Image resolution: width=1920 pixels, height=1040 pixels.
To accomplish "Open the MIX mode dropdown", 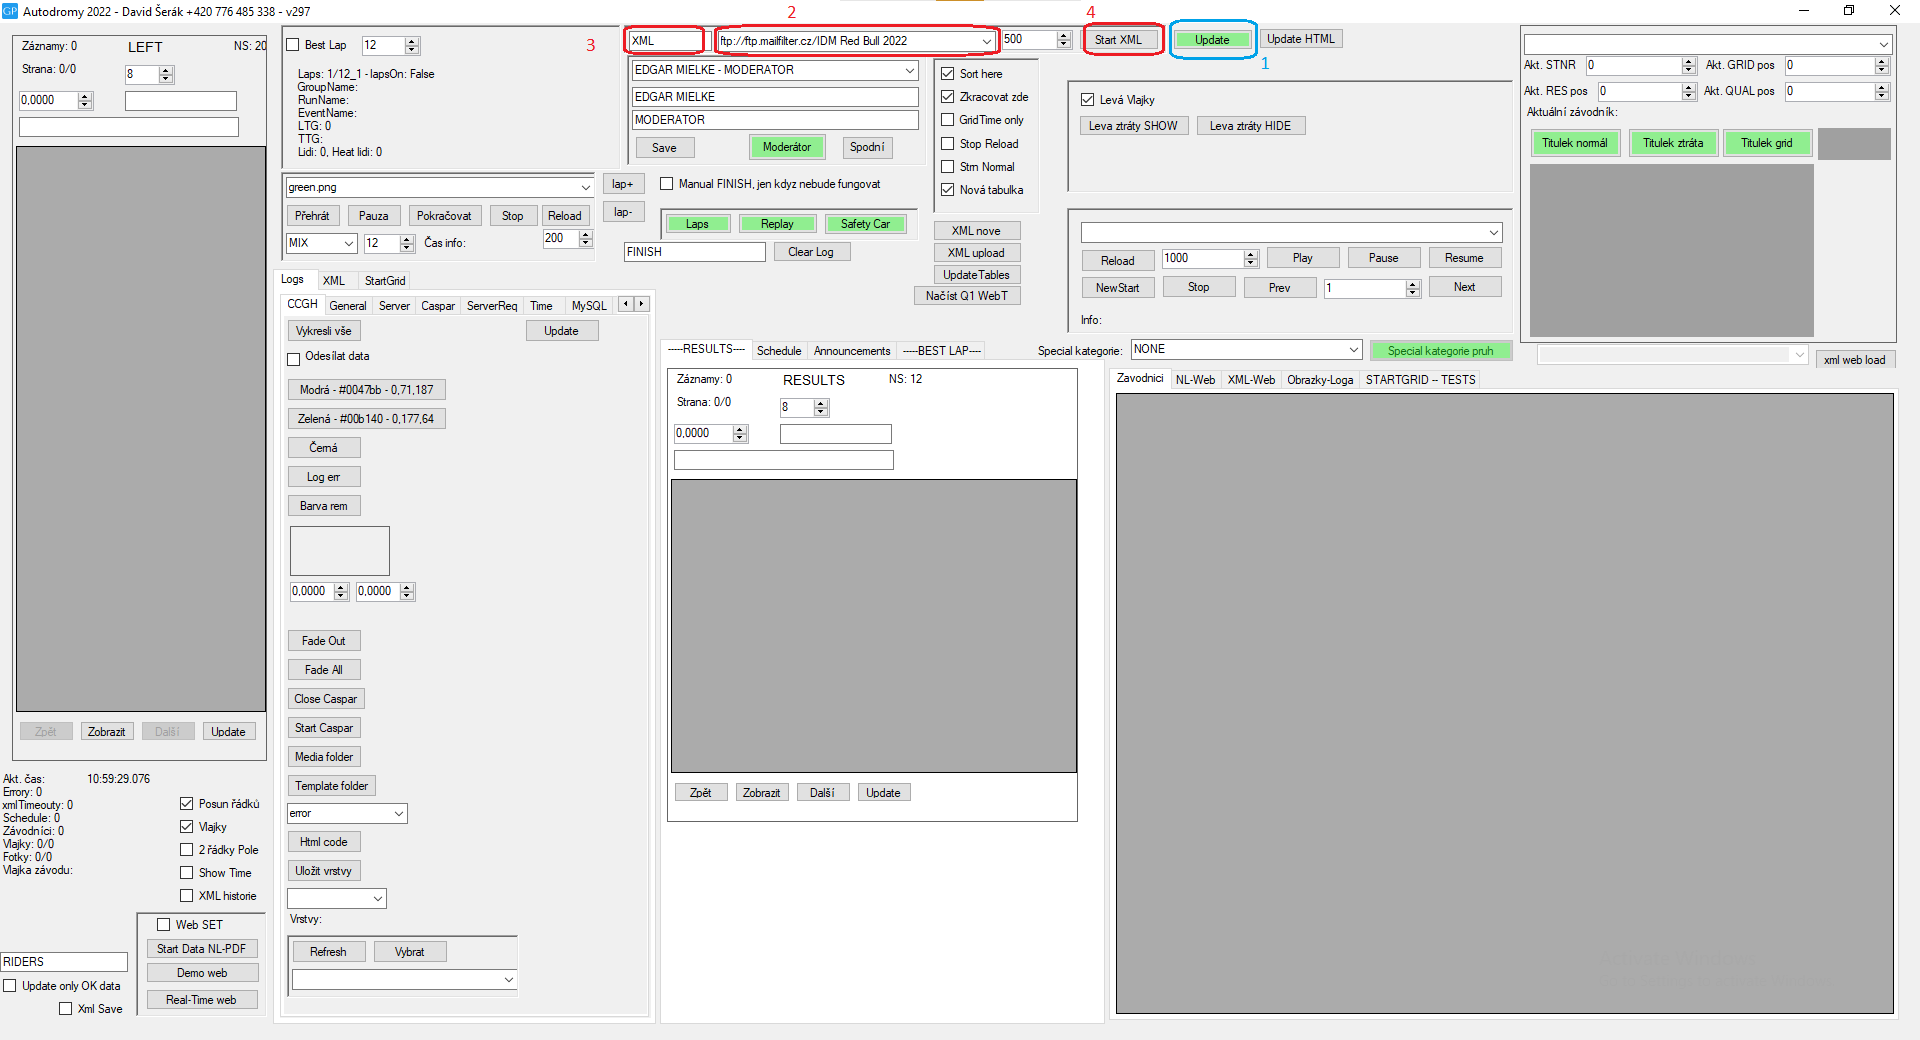I will (349, 243).
